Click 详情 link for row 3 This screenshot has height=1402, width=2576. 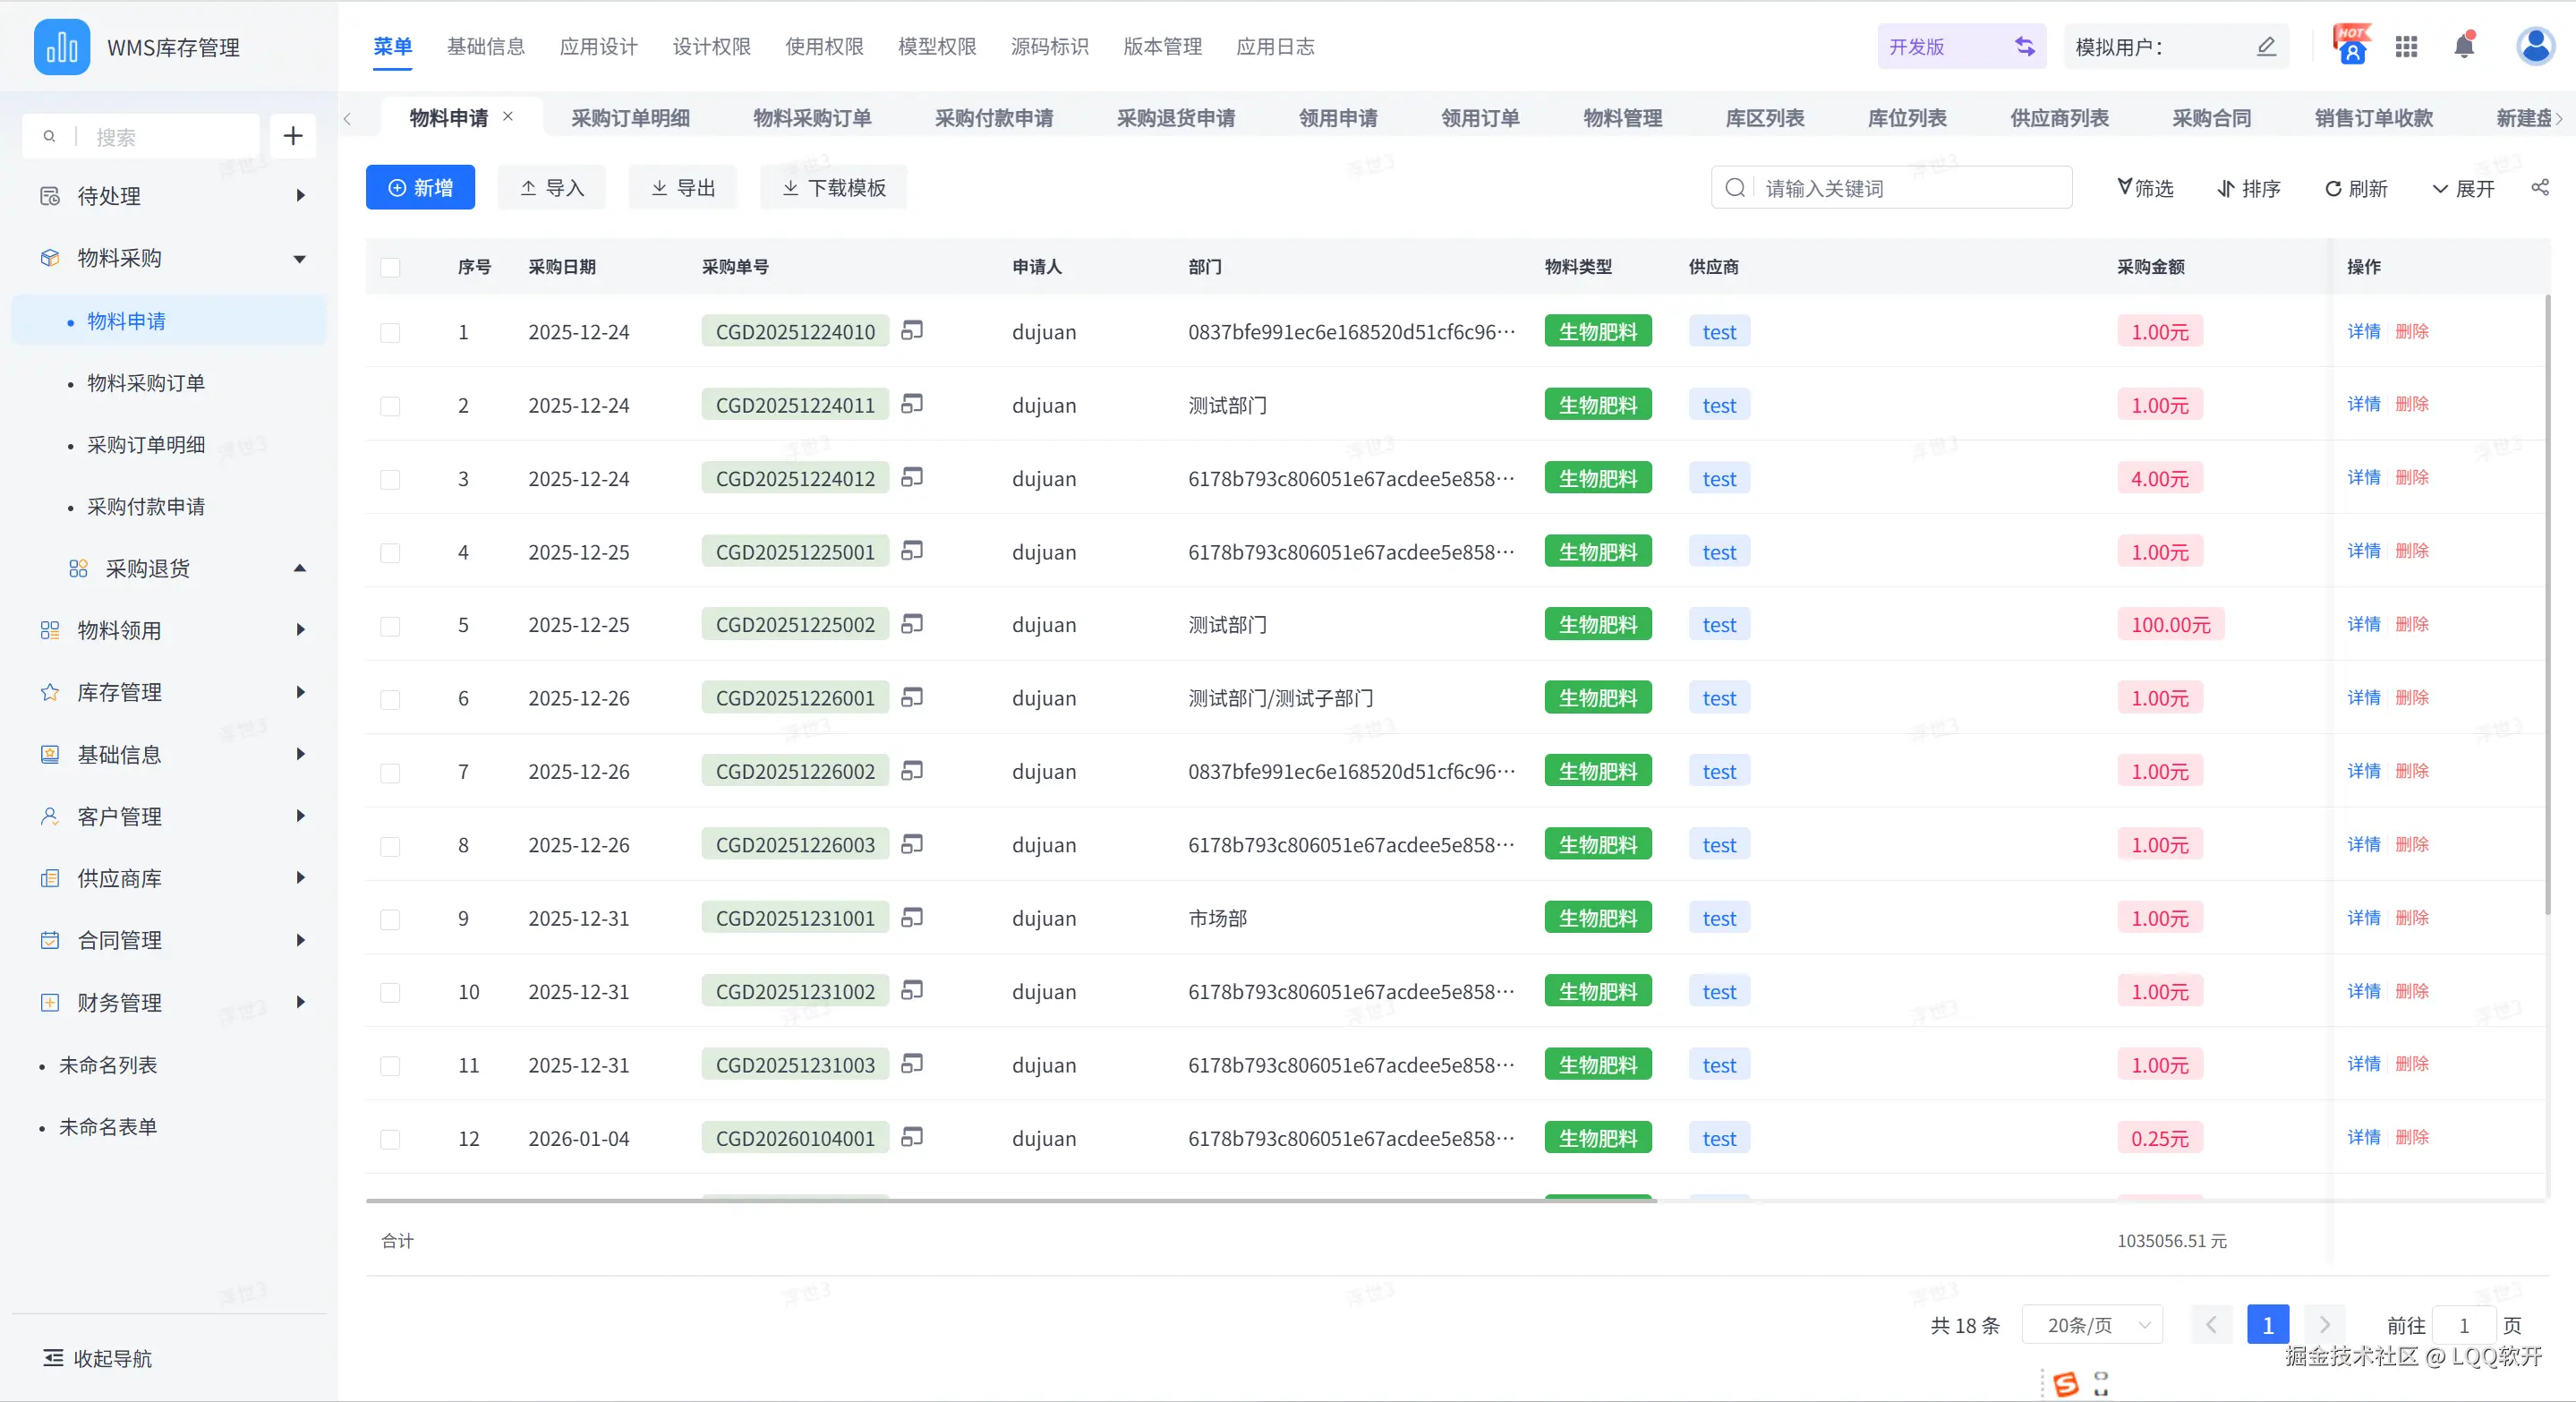[2363, 478]
